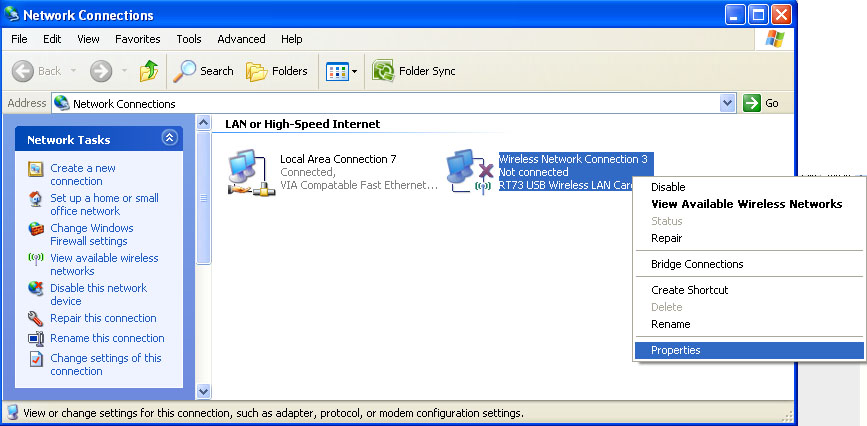Open the Forward button history dropdown arrow
The width and height of the screenshot is (867, 426).
click(122, 71)
